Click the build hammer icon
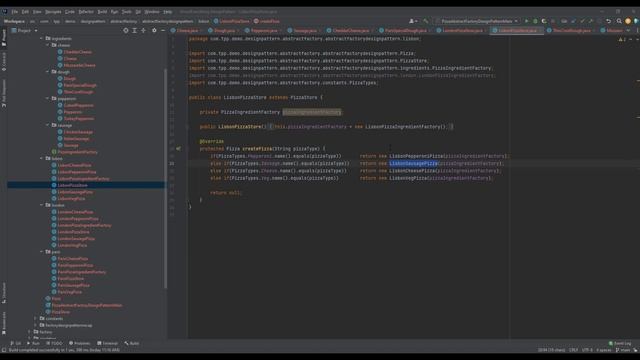Screen dimensions: 640x360 point(426,21)
